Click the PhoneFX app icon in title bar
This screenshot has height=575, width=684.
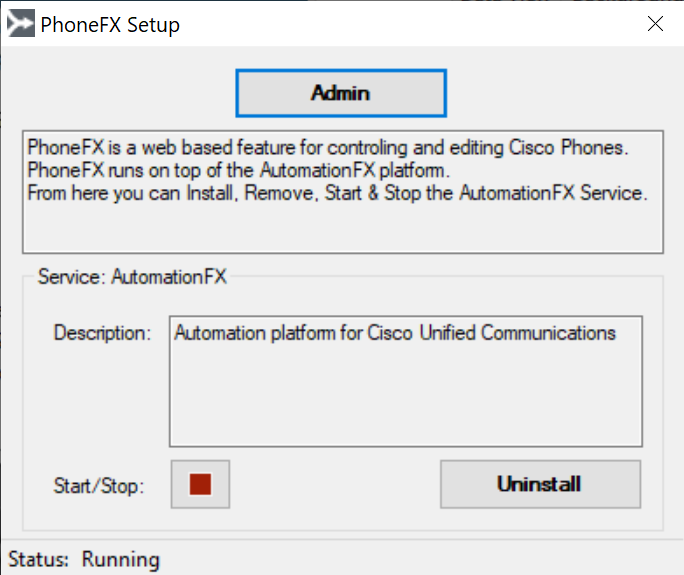point(21,23)
